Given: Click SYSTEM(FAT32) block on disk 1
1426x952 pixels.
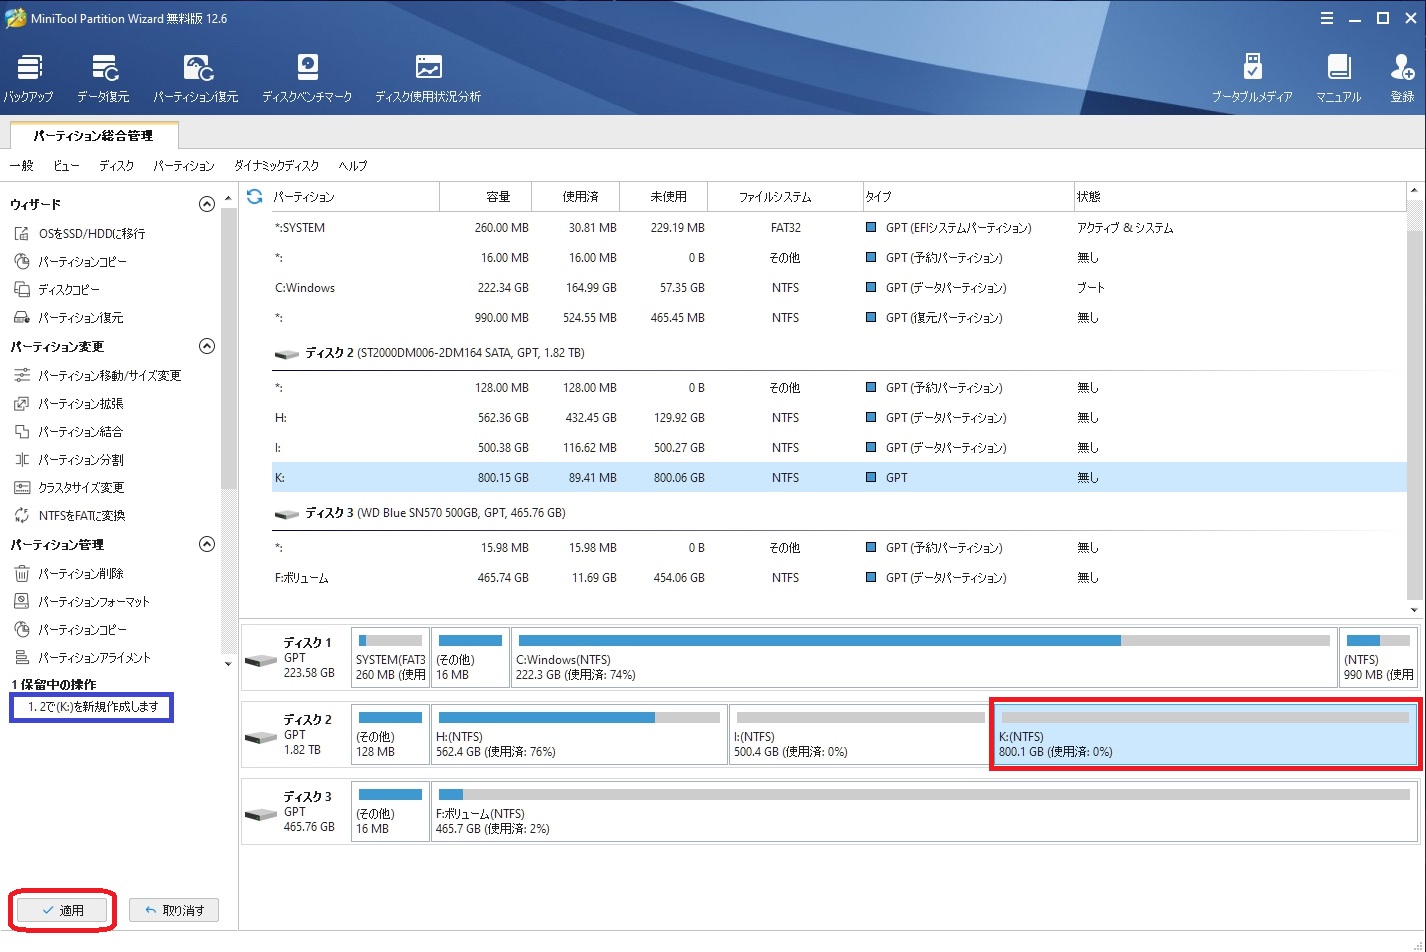Looking at the screenshot, I should click(x=390, y=658).
